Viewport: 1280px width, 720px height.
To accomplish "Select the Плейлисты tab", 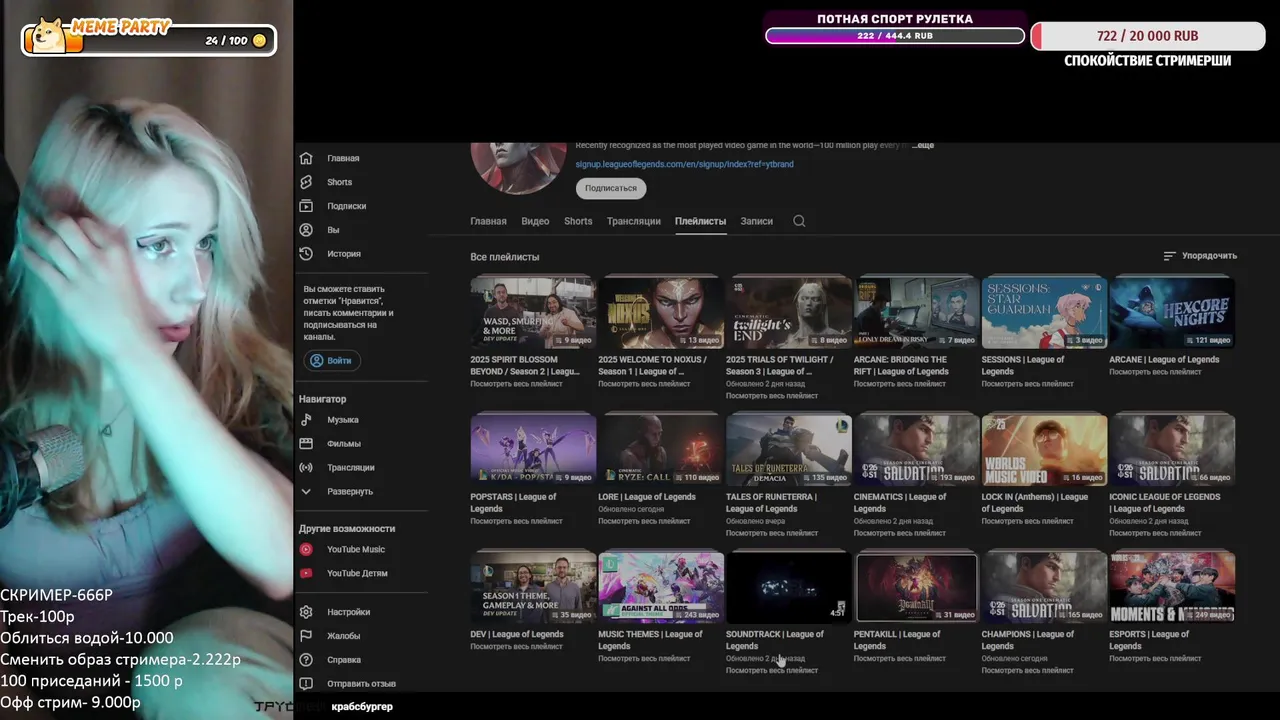I will 700,221.
